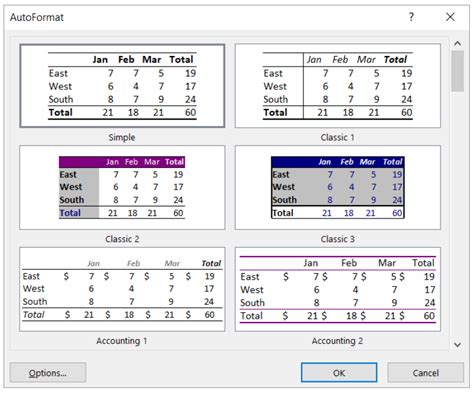This screenshot has height=407, width=474.
Task: Pick the Classic 2 purple header format
Action: click(122, 187)
